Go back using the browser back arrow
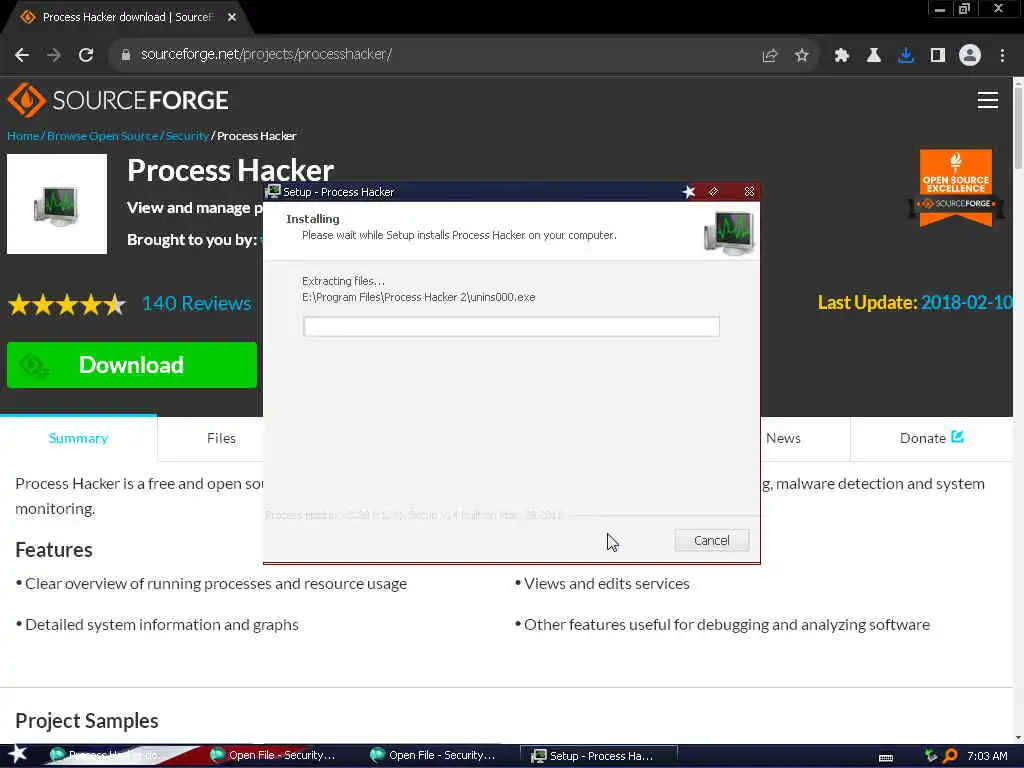 (x=22, y=55)
